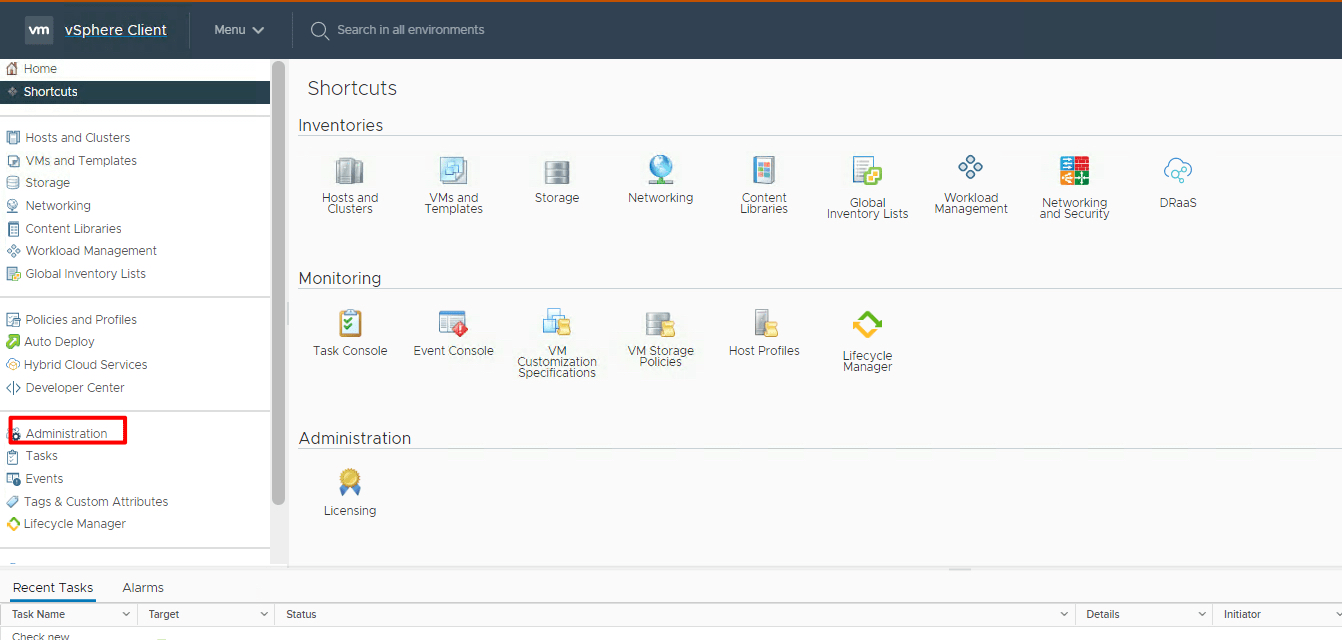Click the search in all environments field
Viewport: 1342px width, 640px height.
410,29
